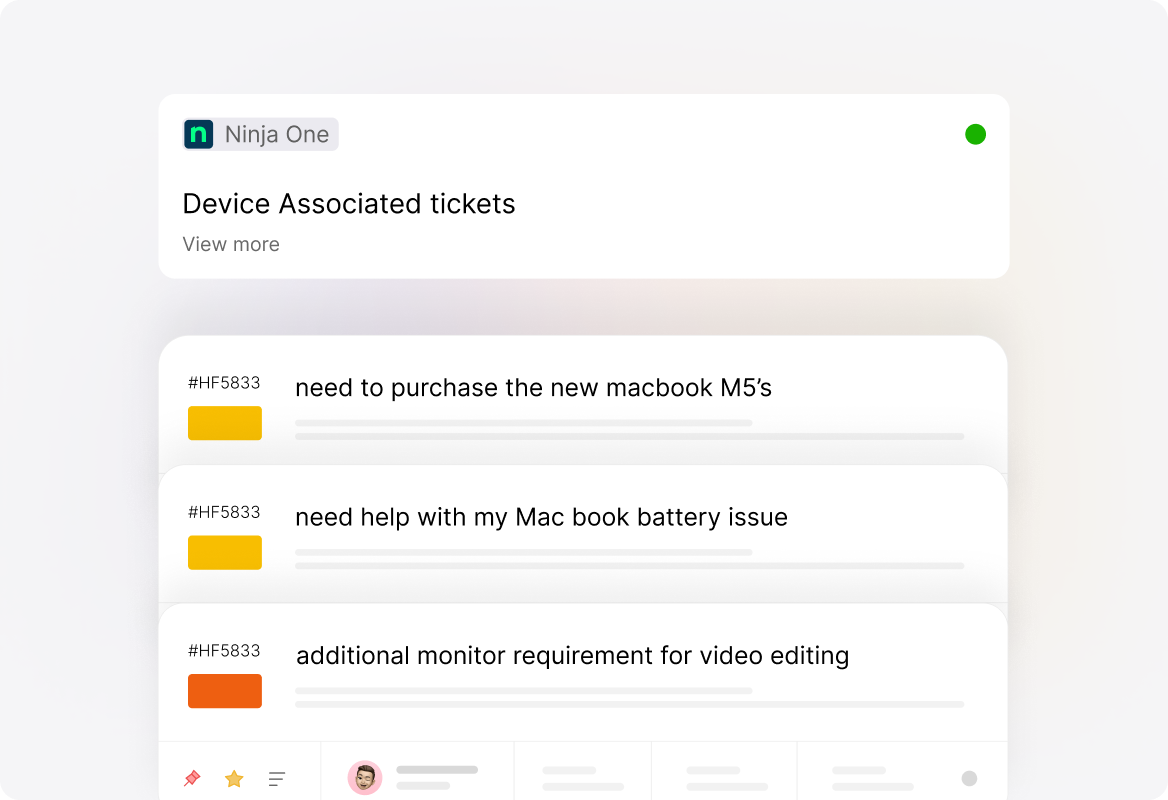Click the NinjaOne app logo icon

click(x=198, y=133)
